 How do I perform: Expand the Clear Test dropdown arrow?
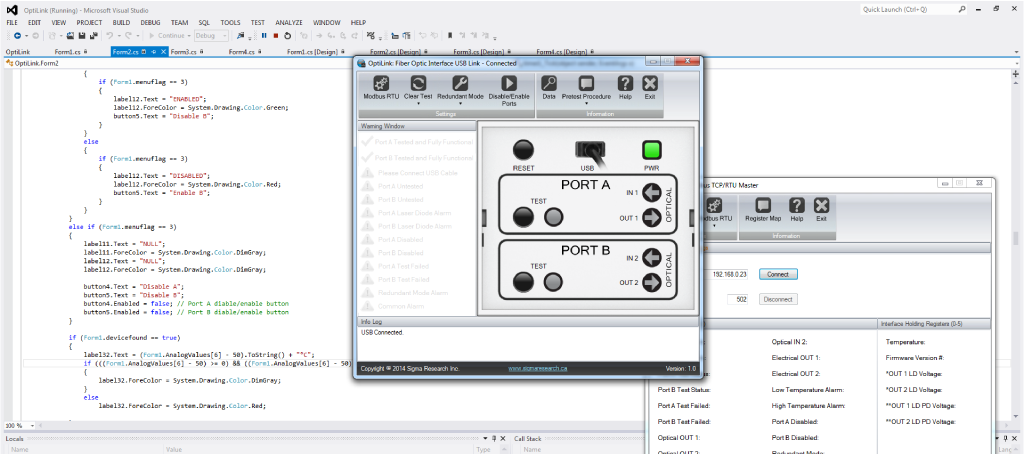point(418,103)
